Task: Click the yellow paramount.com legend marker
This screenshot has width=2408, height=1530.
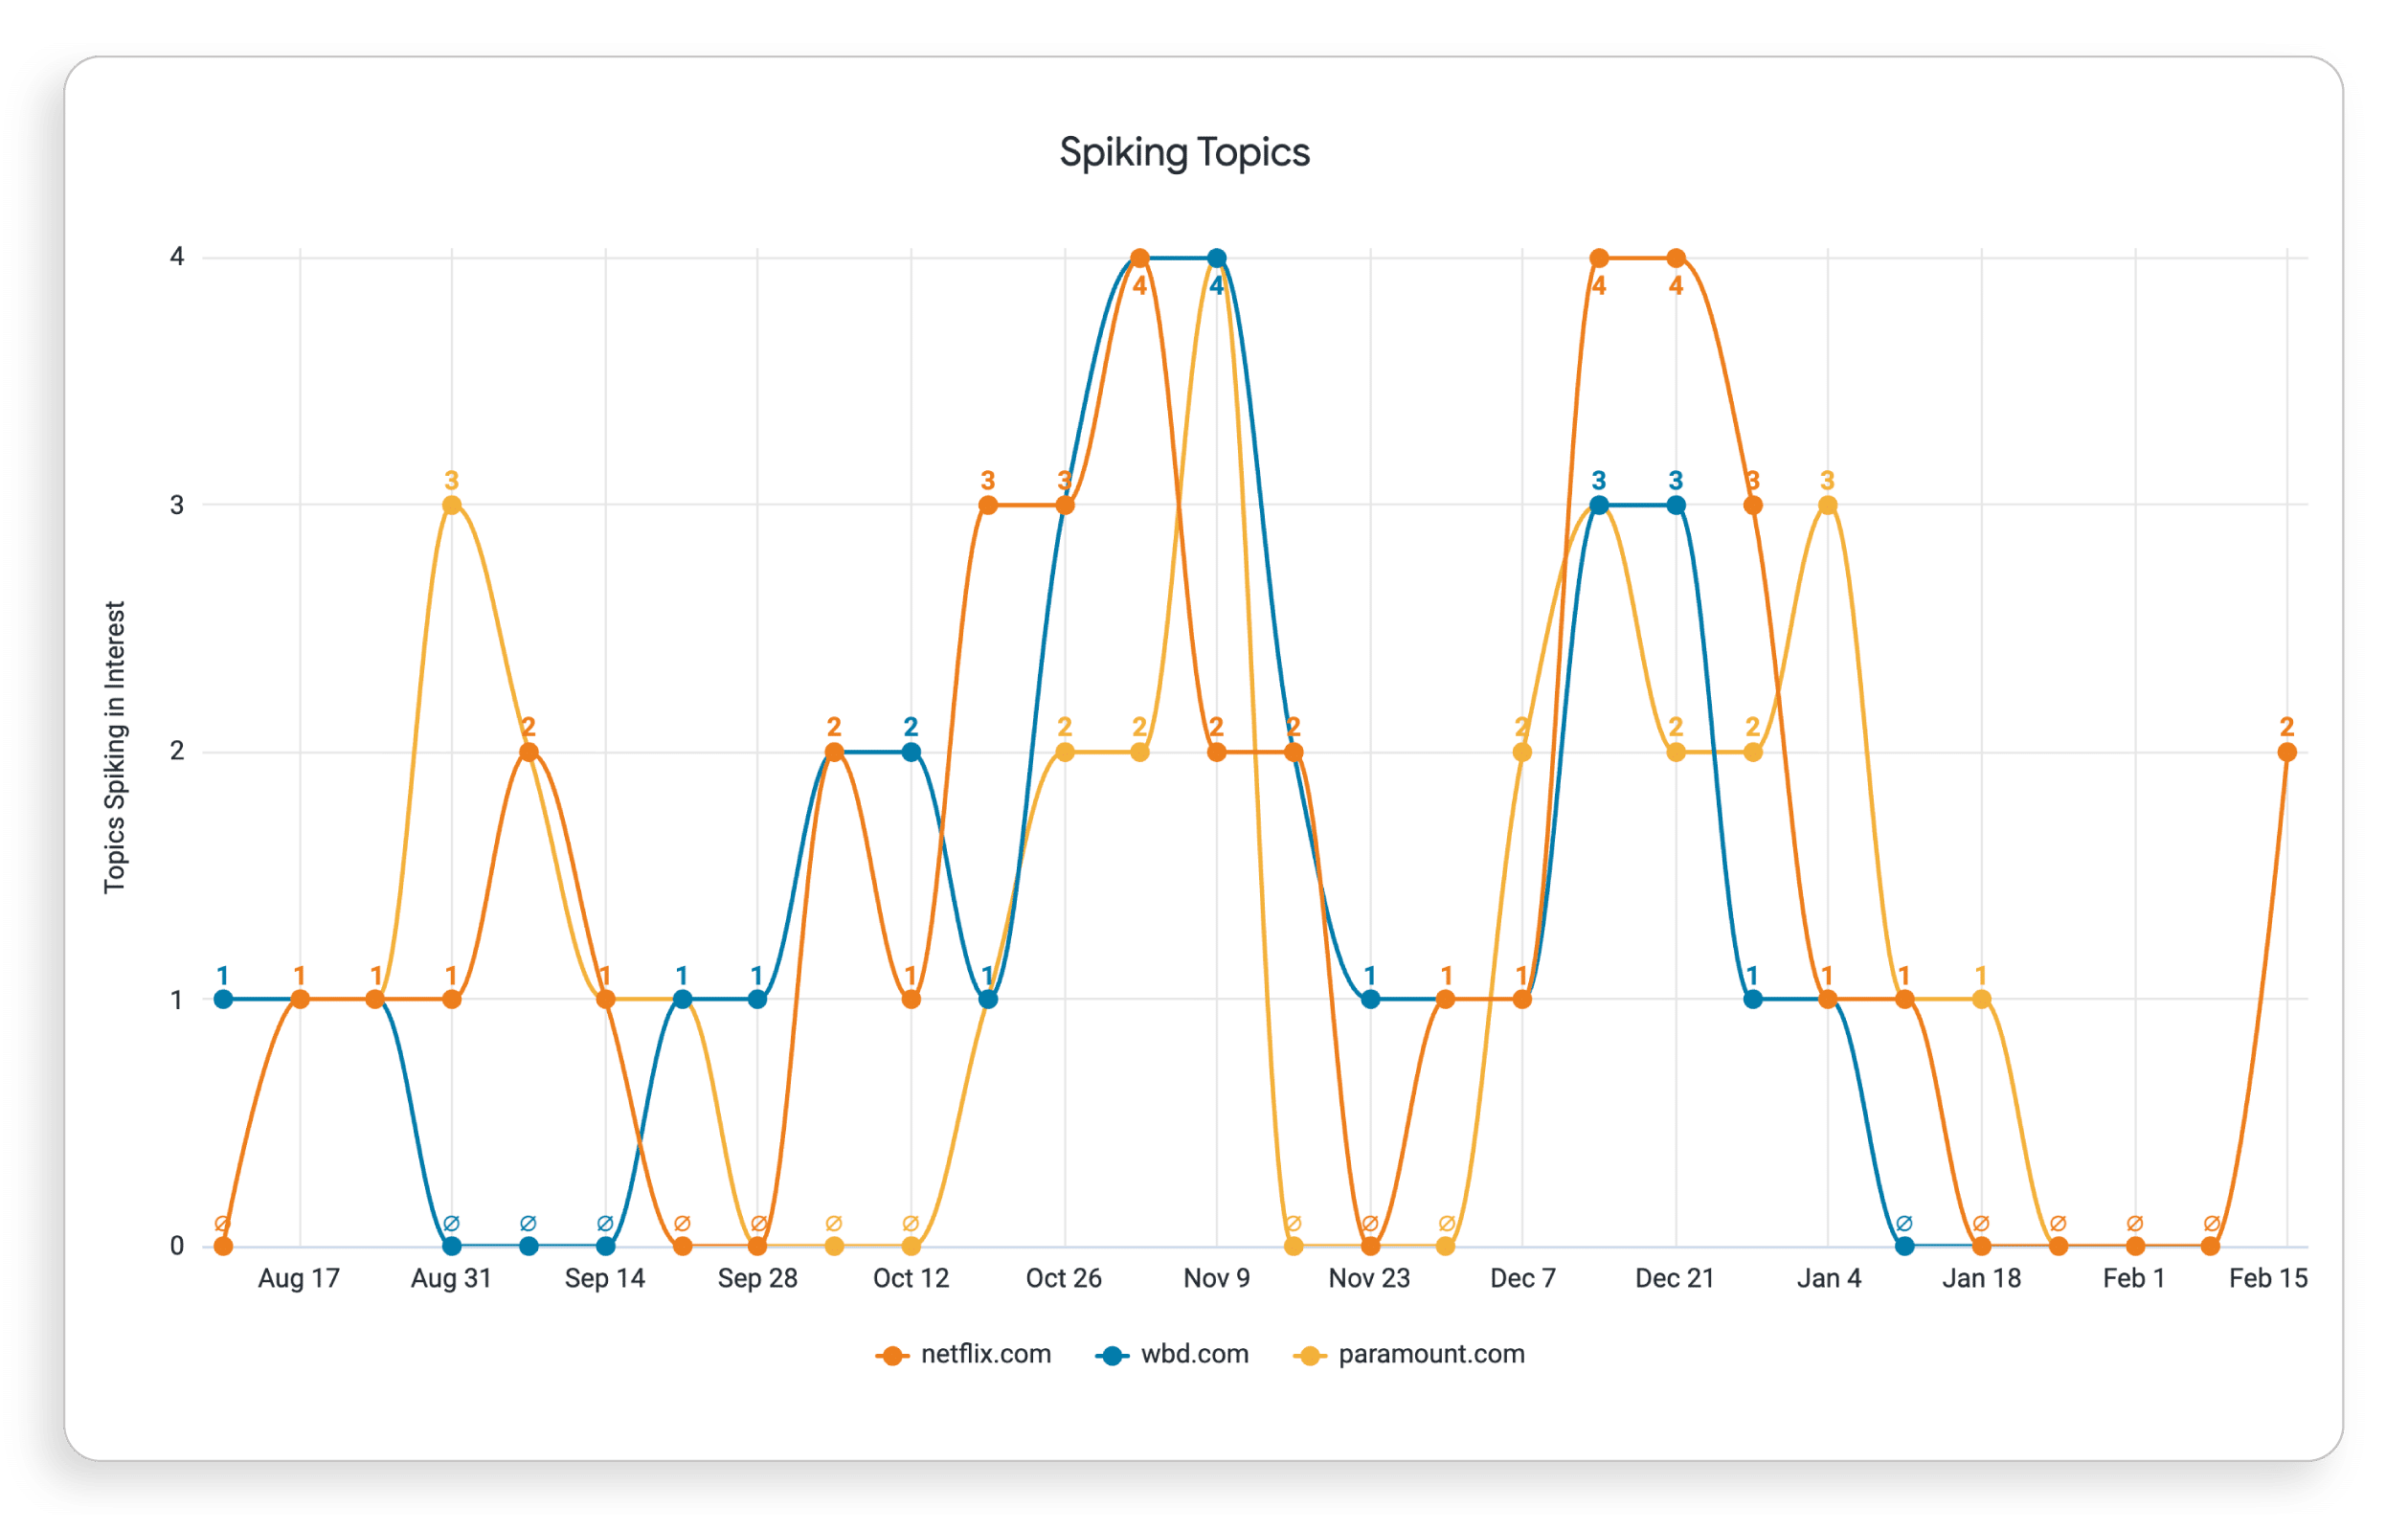Action: pos(1309,1356)
